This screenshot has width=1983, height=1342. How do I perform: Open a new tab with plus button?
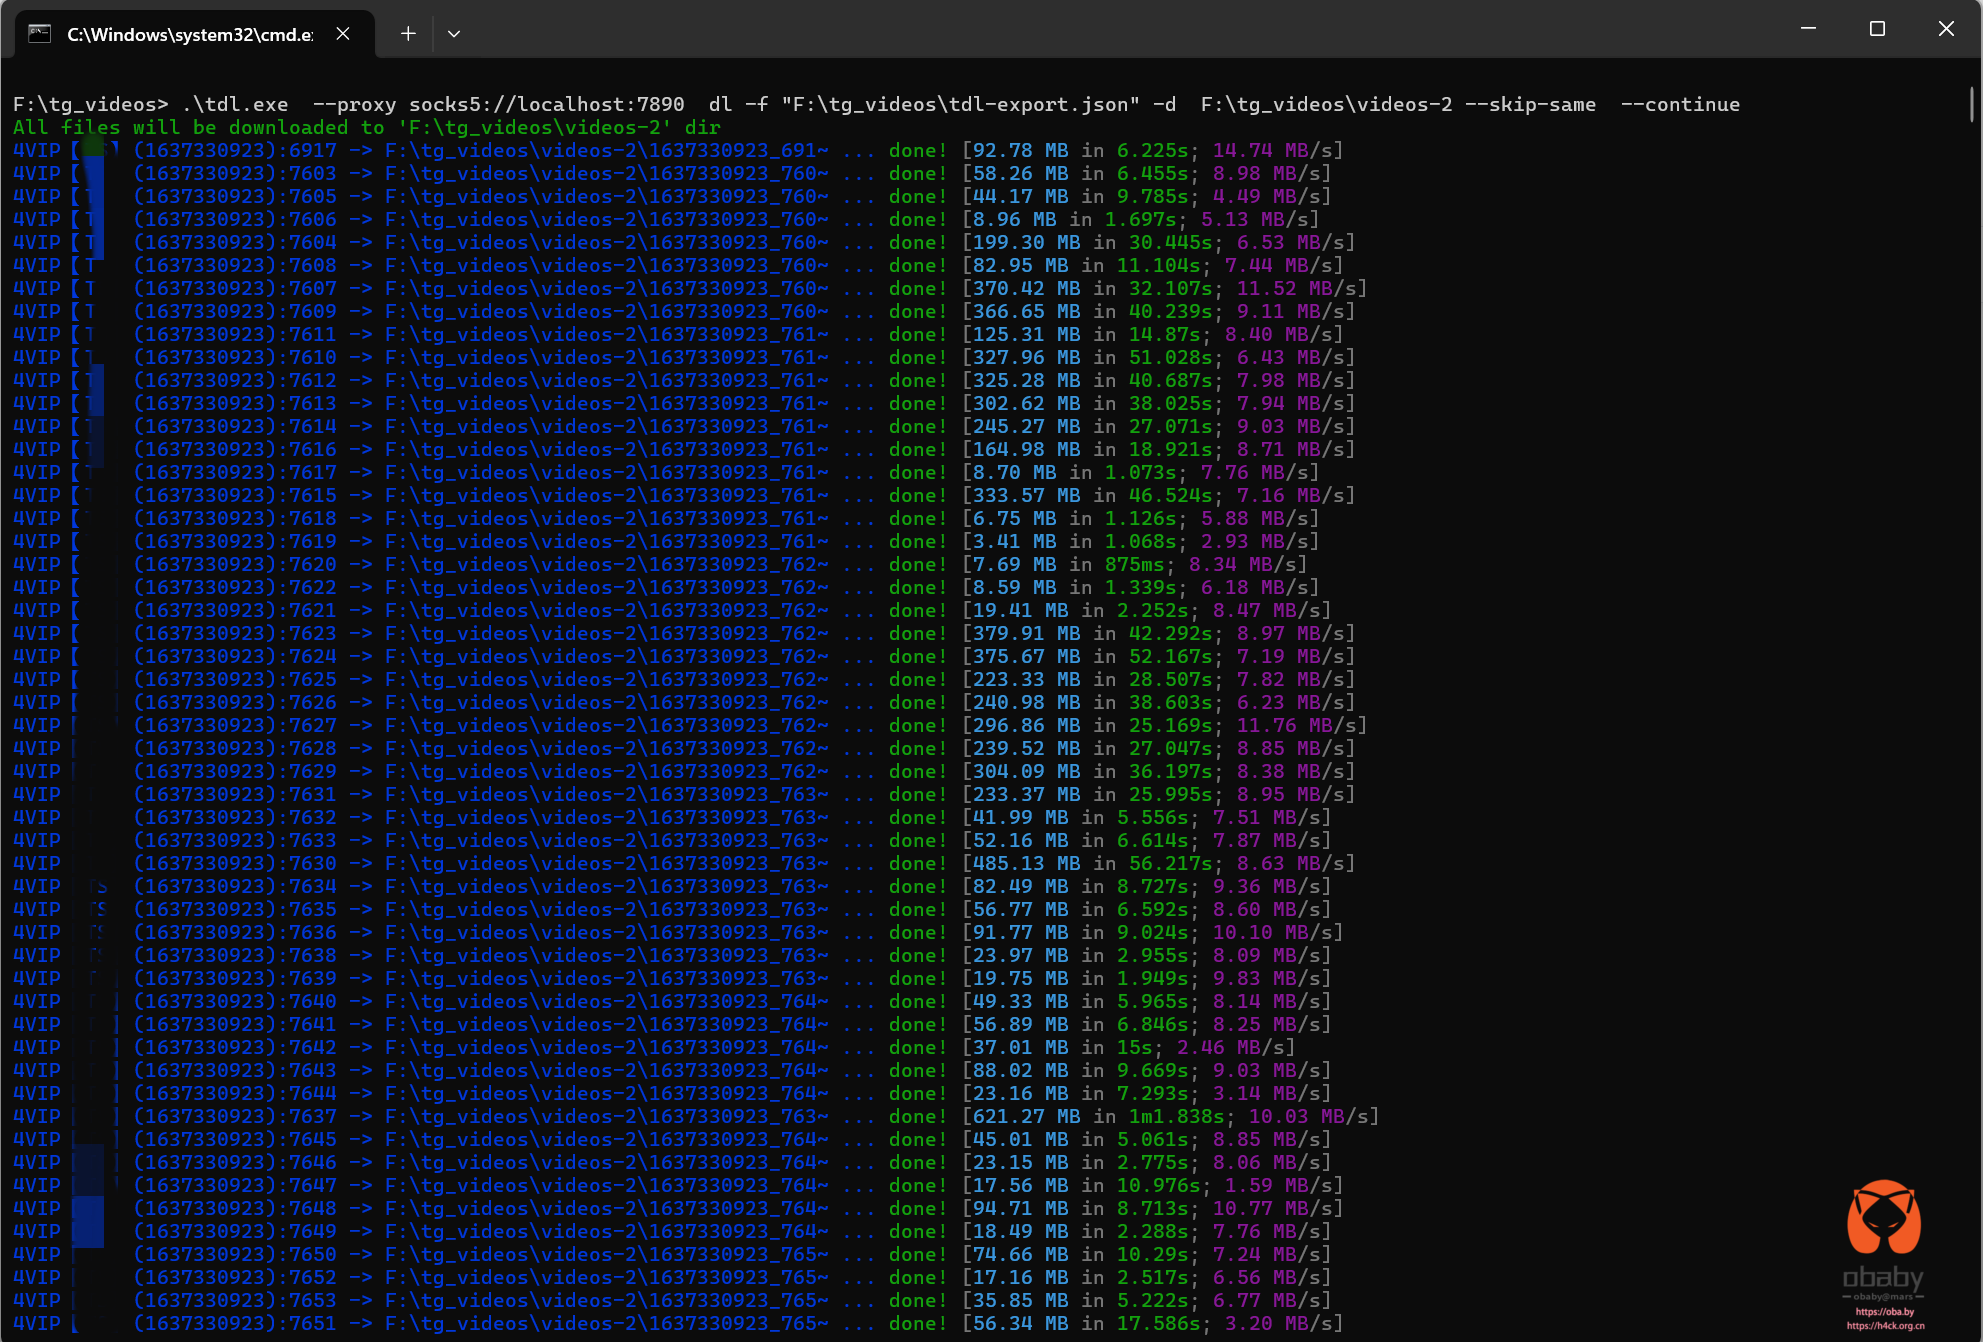point(408,34)
